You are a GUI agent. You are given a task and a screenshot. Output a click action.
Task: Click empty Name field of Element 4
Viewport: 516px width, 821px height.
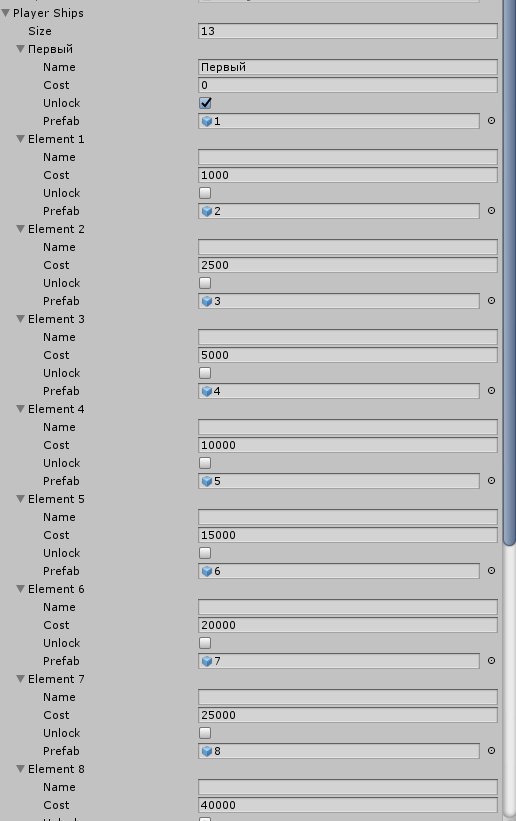tap(348, 427)
